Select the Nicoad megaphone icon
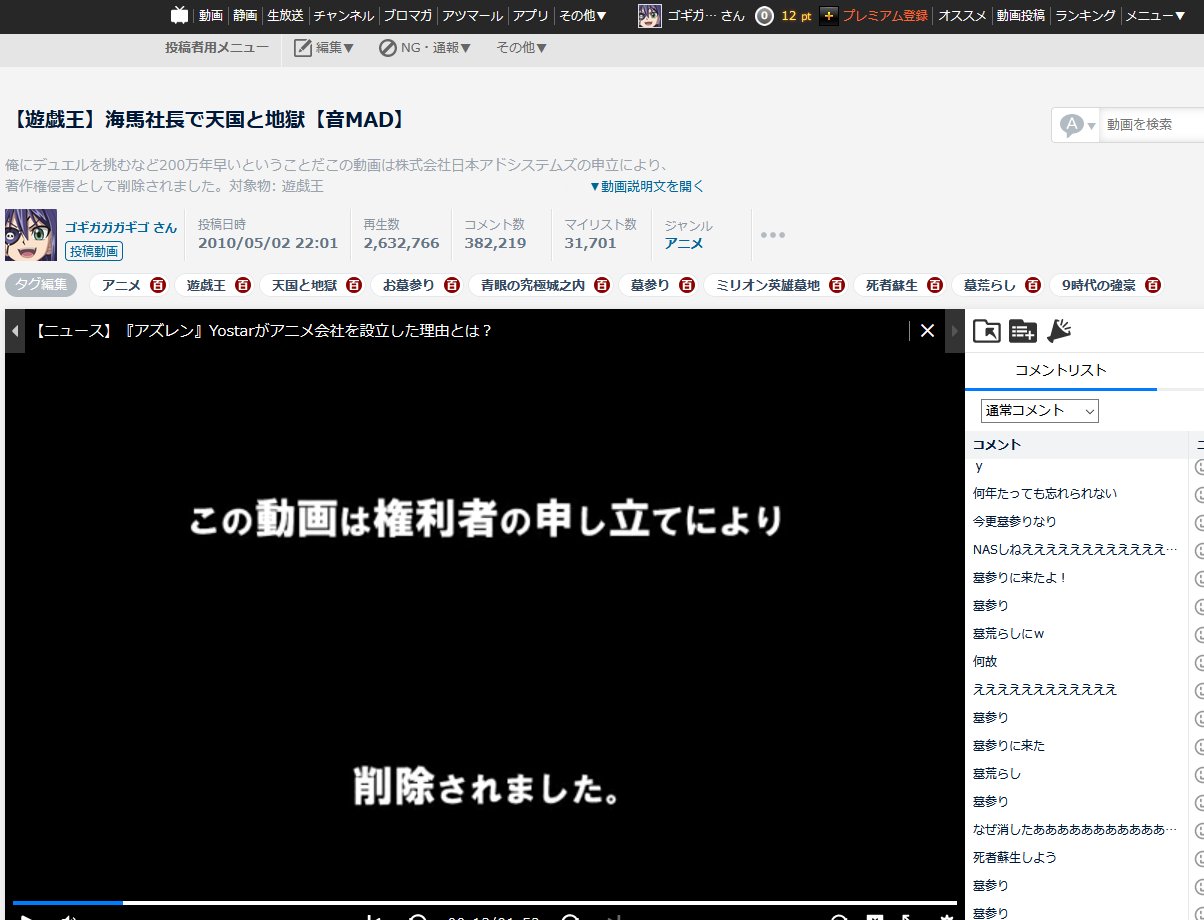 click(1058, 330)
